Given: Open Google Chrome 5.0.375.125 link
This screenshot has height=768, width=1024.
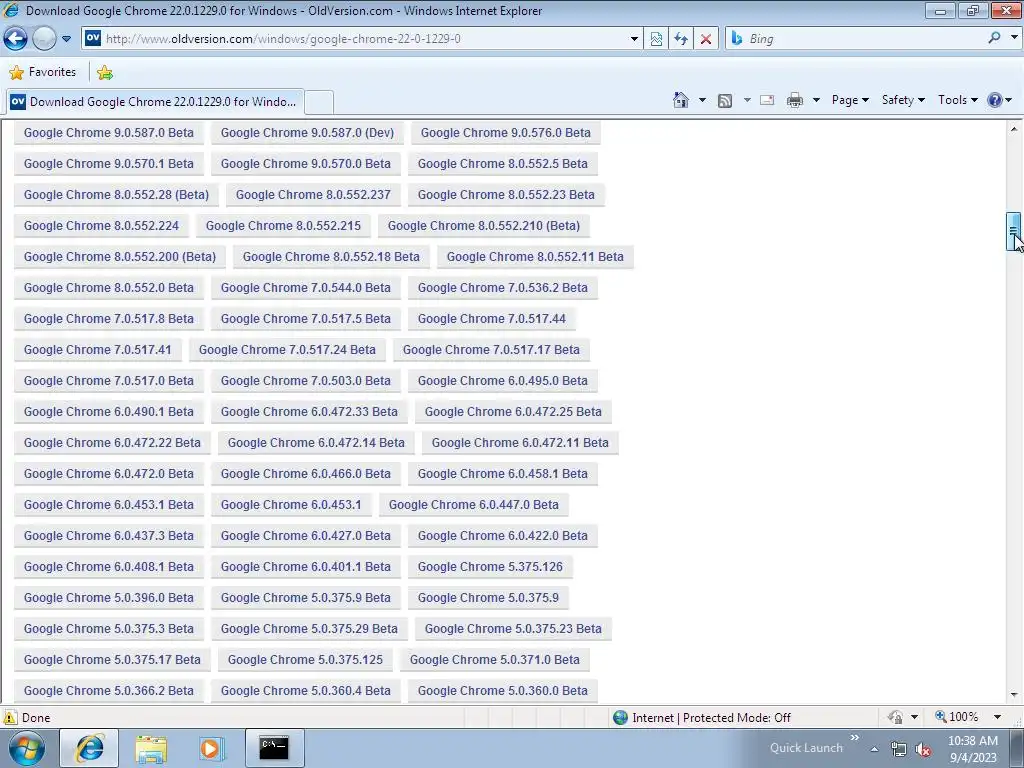Looking at the screenshot, I should point(305,660).
